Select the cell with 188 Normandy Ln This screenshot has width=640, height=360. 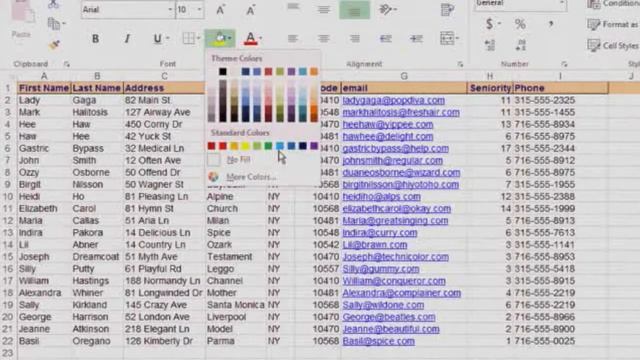(163, 281)
